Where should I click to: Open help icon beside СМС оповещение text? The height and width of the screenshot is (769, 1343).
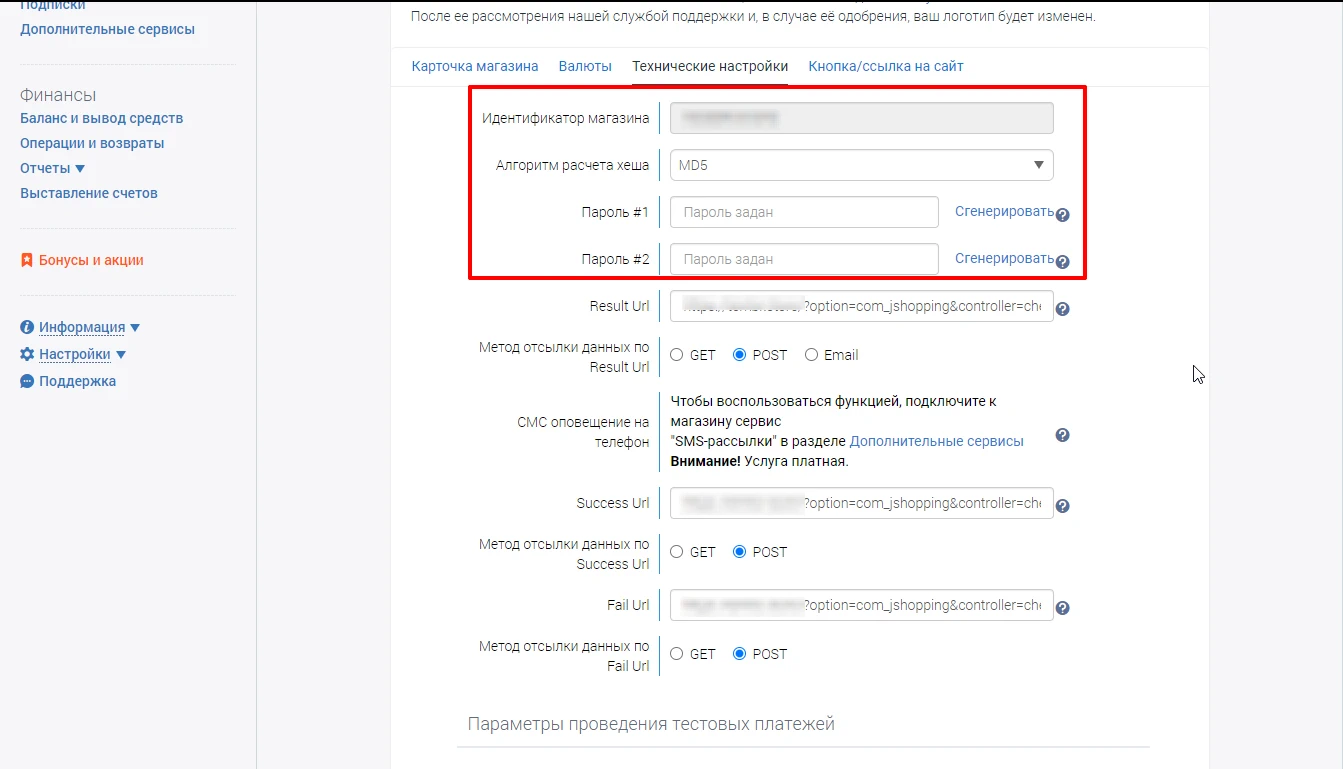tap(1063, 435)
